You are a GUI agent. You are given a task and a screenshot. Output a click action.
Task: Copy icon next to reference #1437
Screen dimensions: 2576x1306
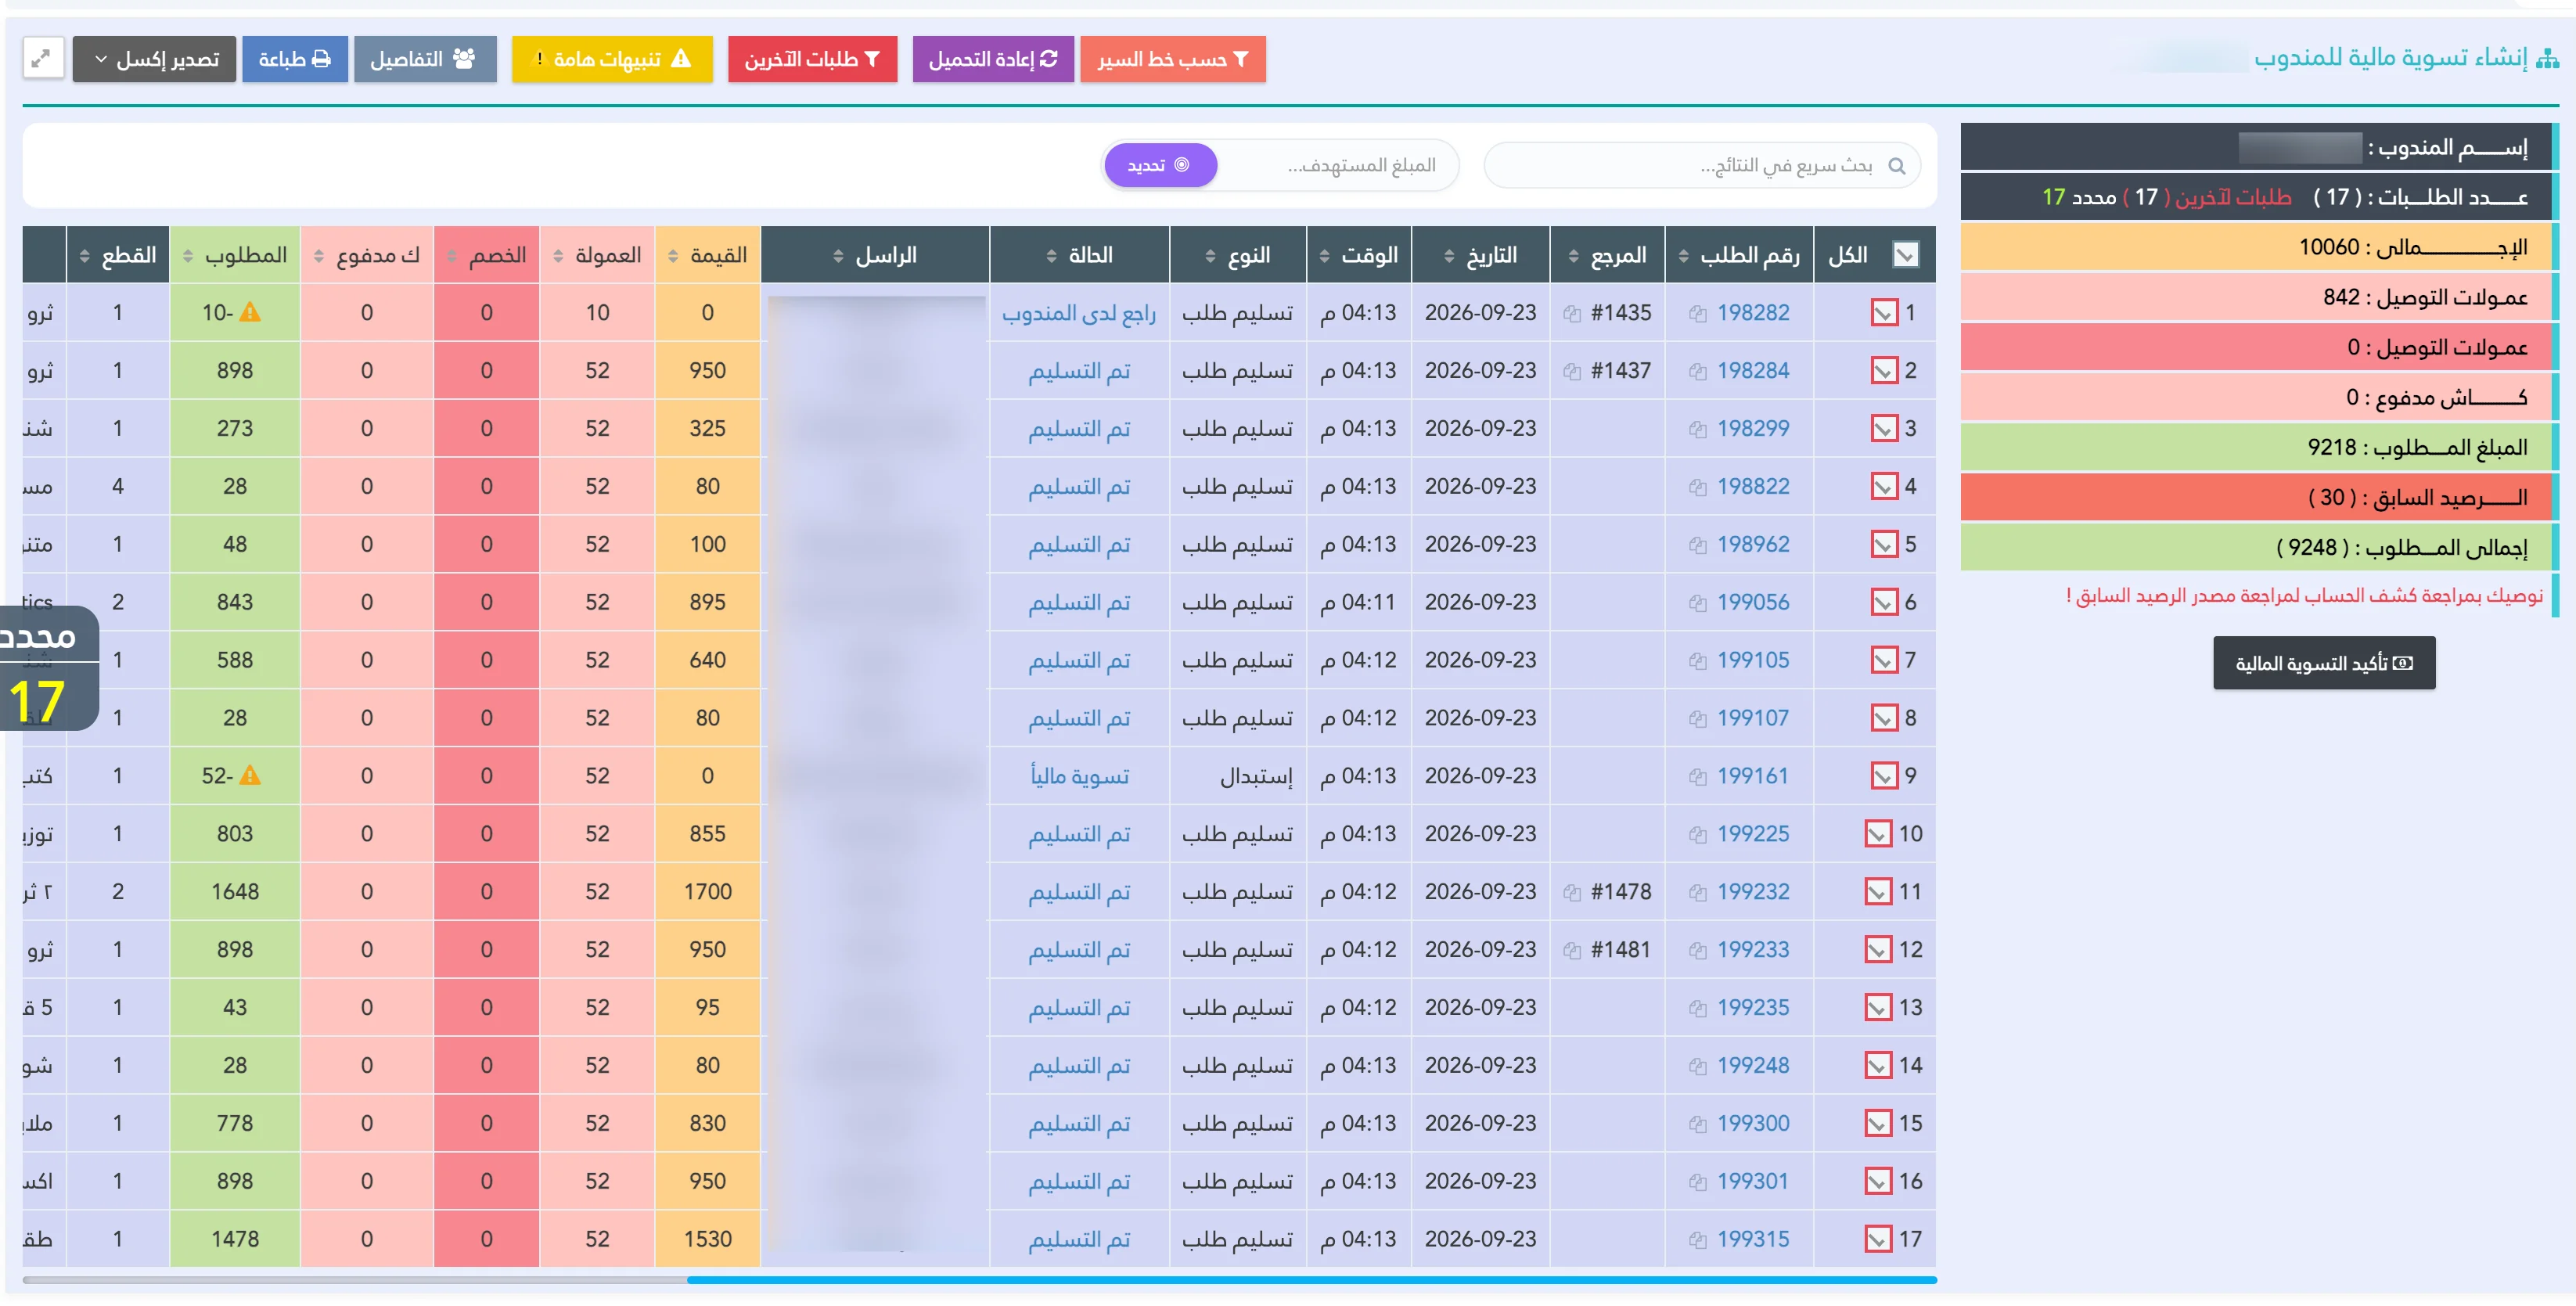(1572, 372)
